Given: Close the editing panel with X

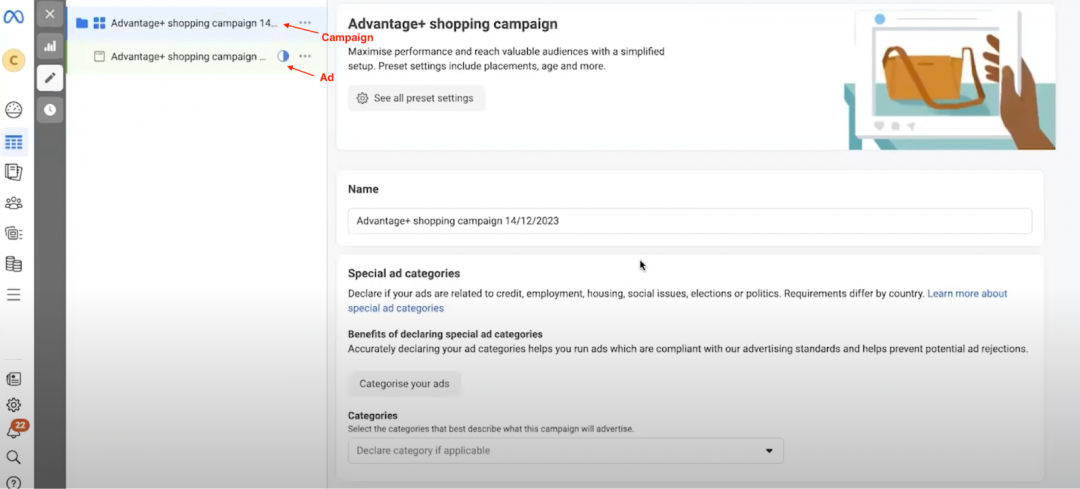Looking at the screenshot, I should click(50, 14).
